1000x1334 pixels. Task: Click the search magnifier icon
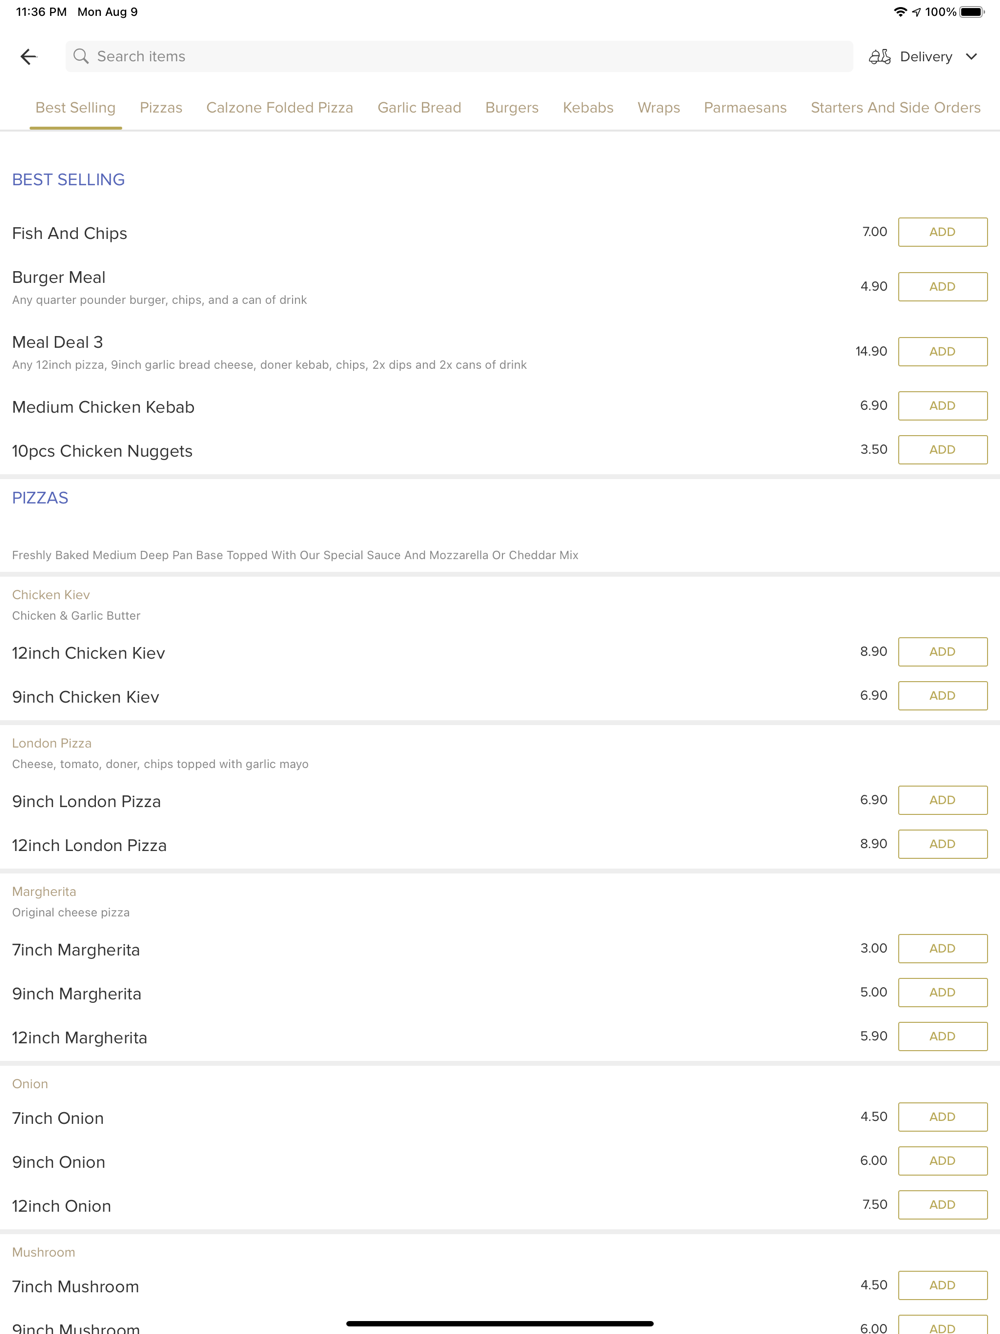tap(81, 57)
